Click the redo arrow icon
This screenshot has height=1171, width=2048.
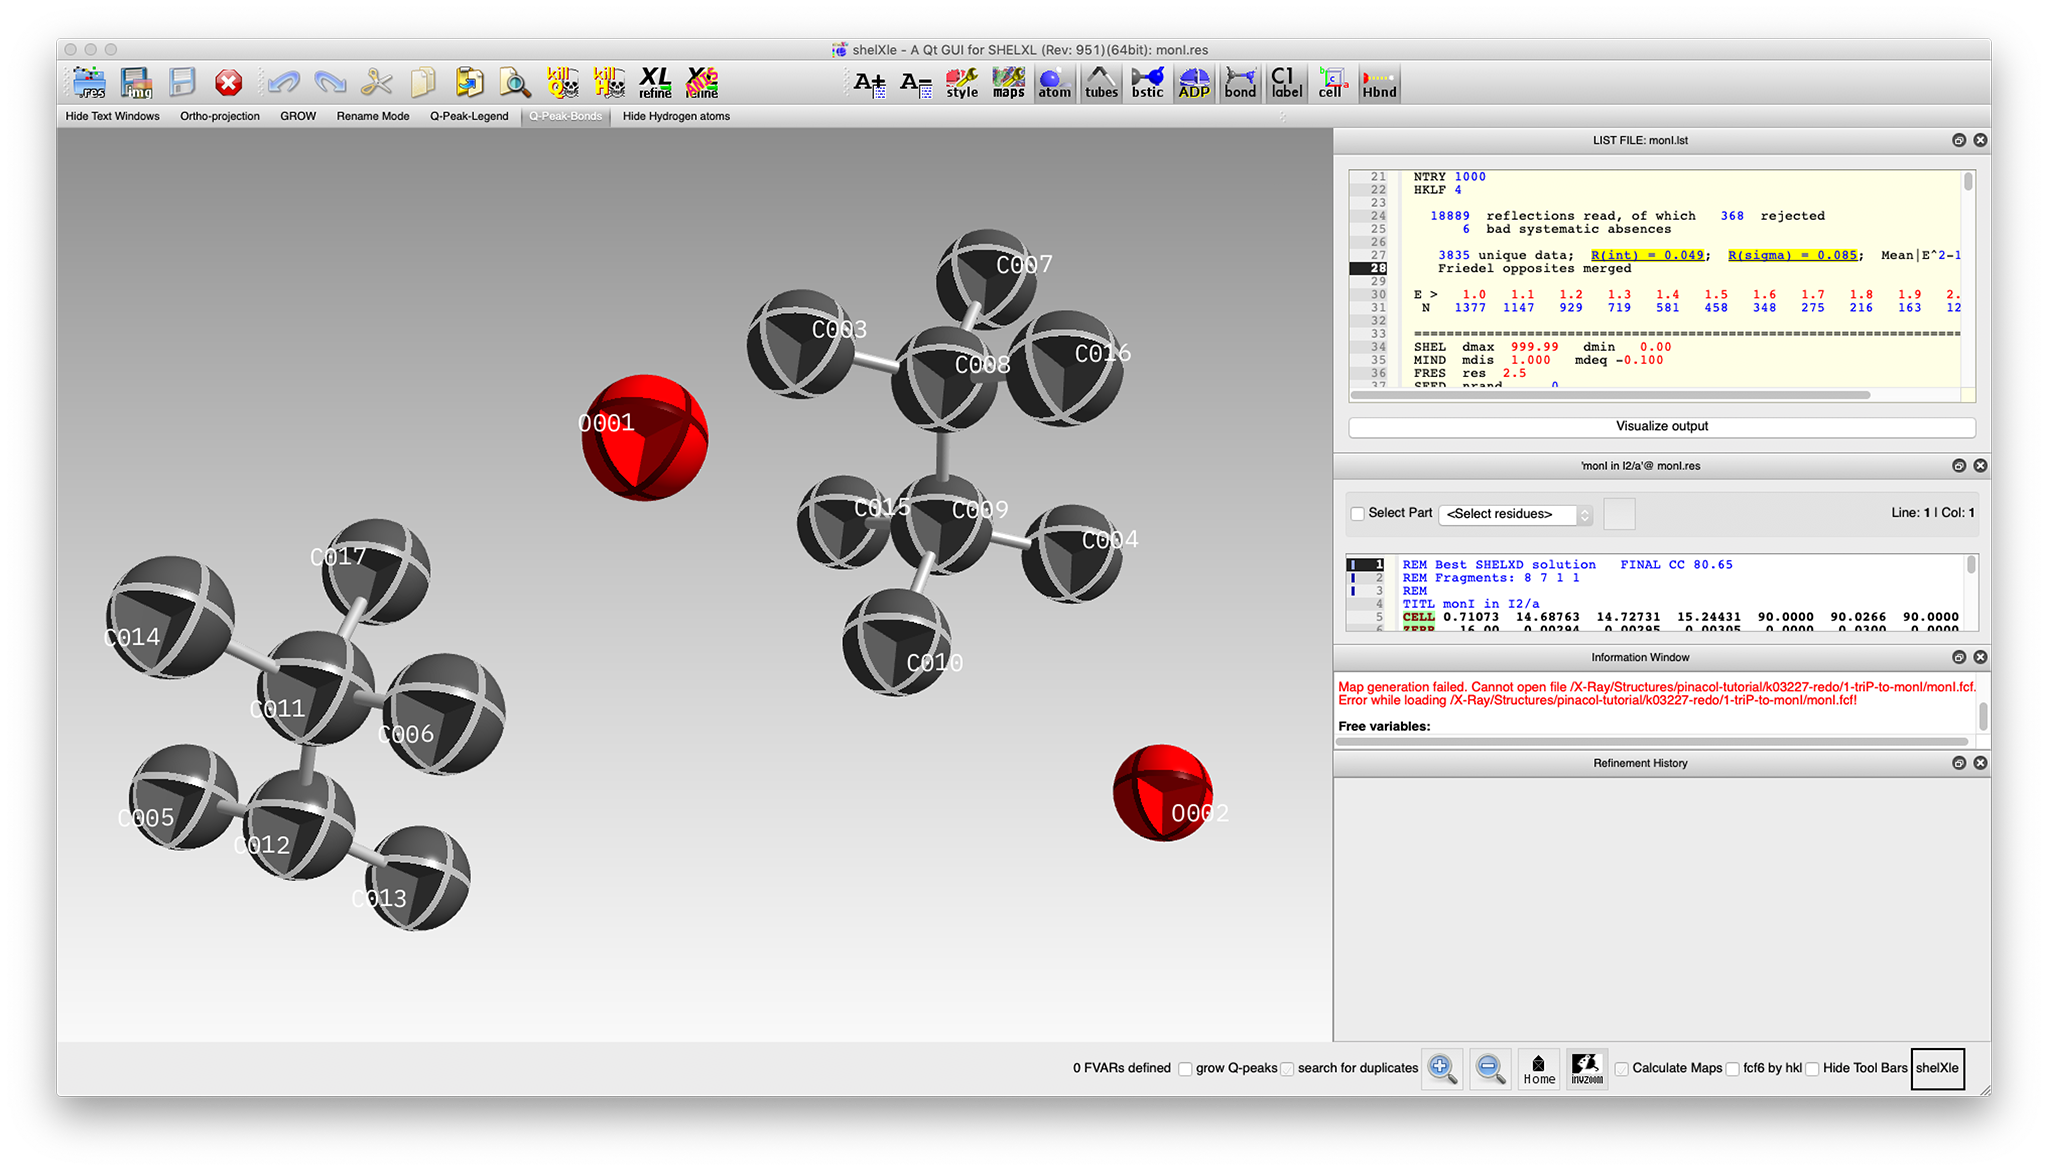[x=330, y=83]
